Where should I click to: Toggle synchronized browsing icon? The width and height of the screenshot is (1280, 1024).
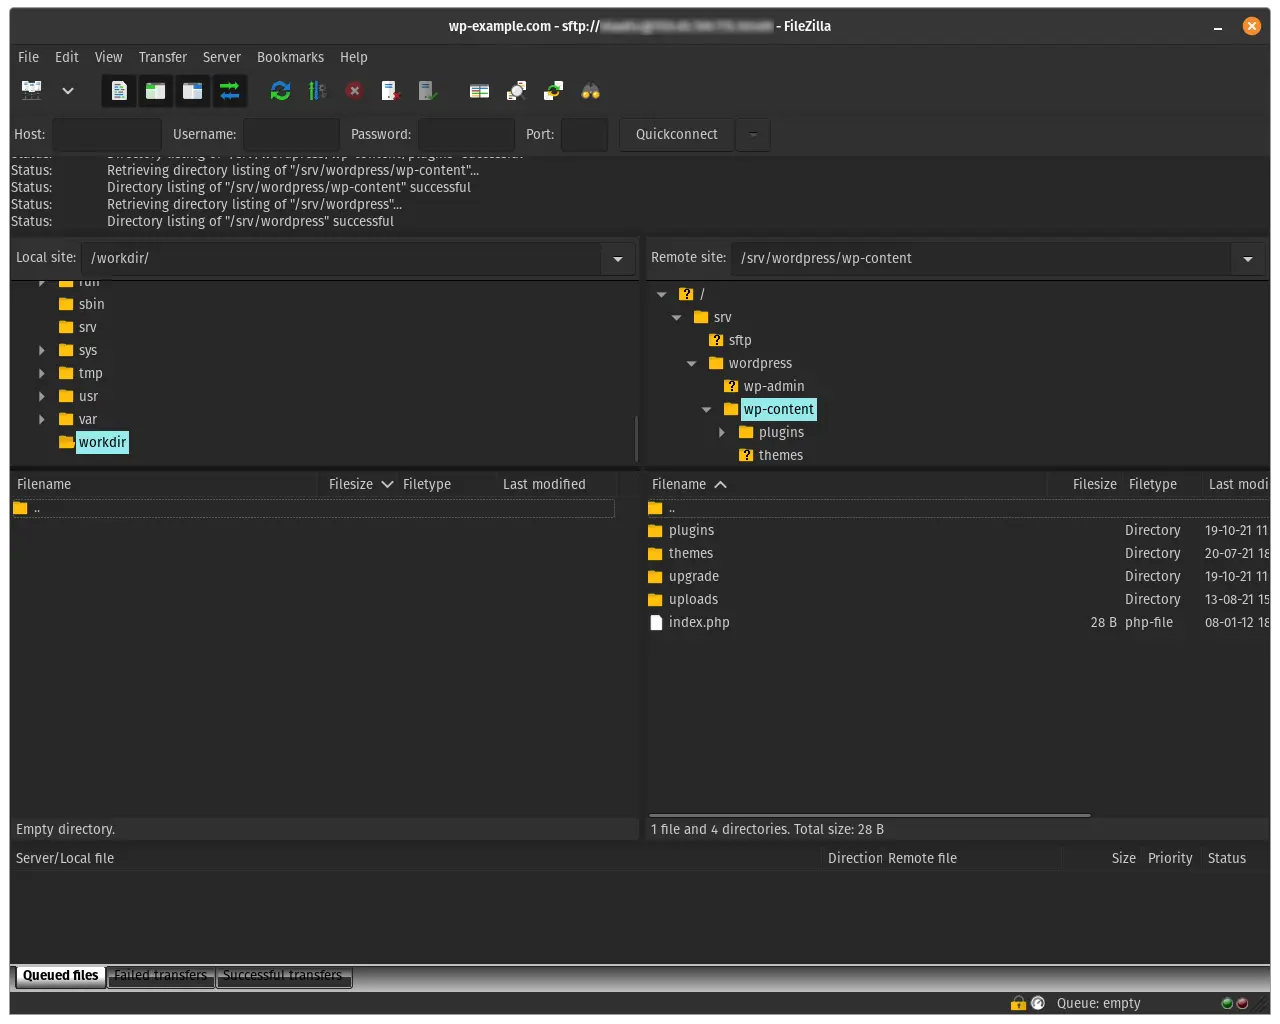[x=553, y=91]
